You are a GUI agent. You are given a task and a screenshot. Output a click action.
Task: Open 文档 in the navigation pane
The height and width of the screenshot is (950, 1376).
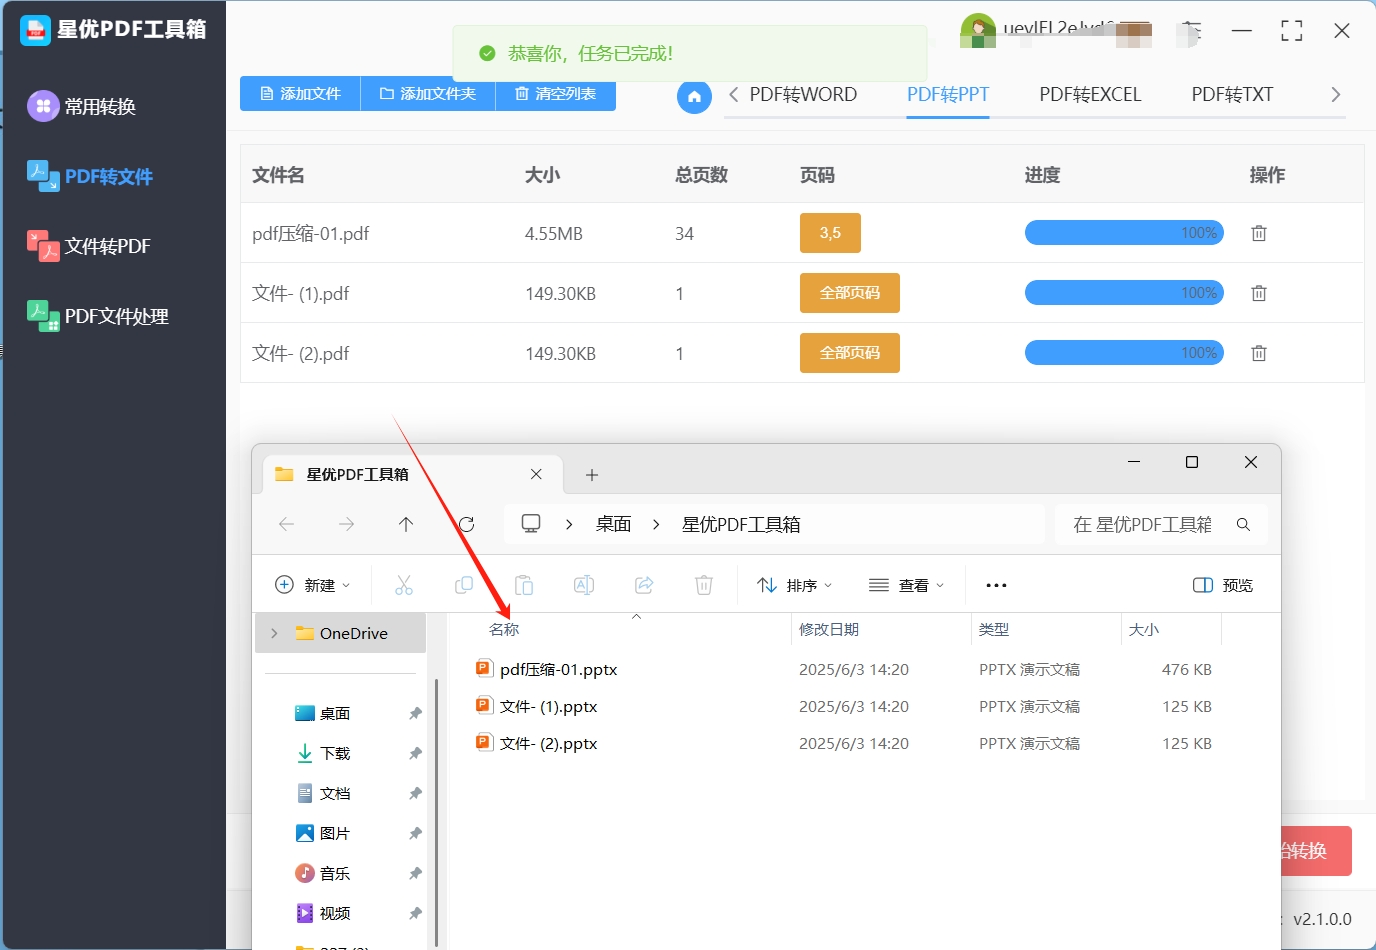[335, 793]
